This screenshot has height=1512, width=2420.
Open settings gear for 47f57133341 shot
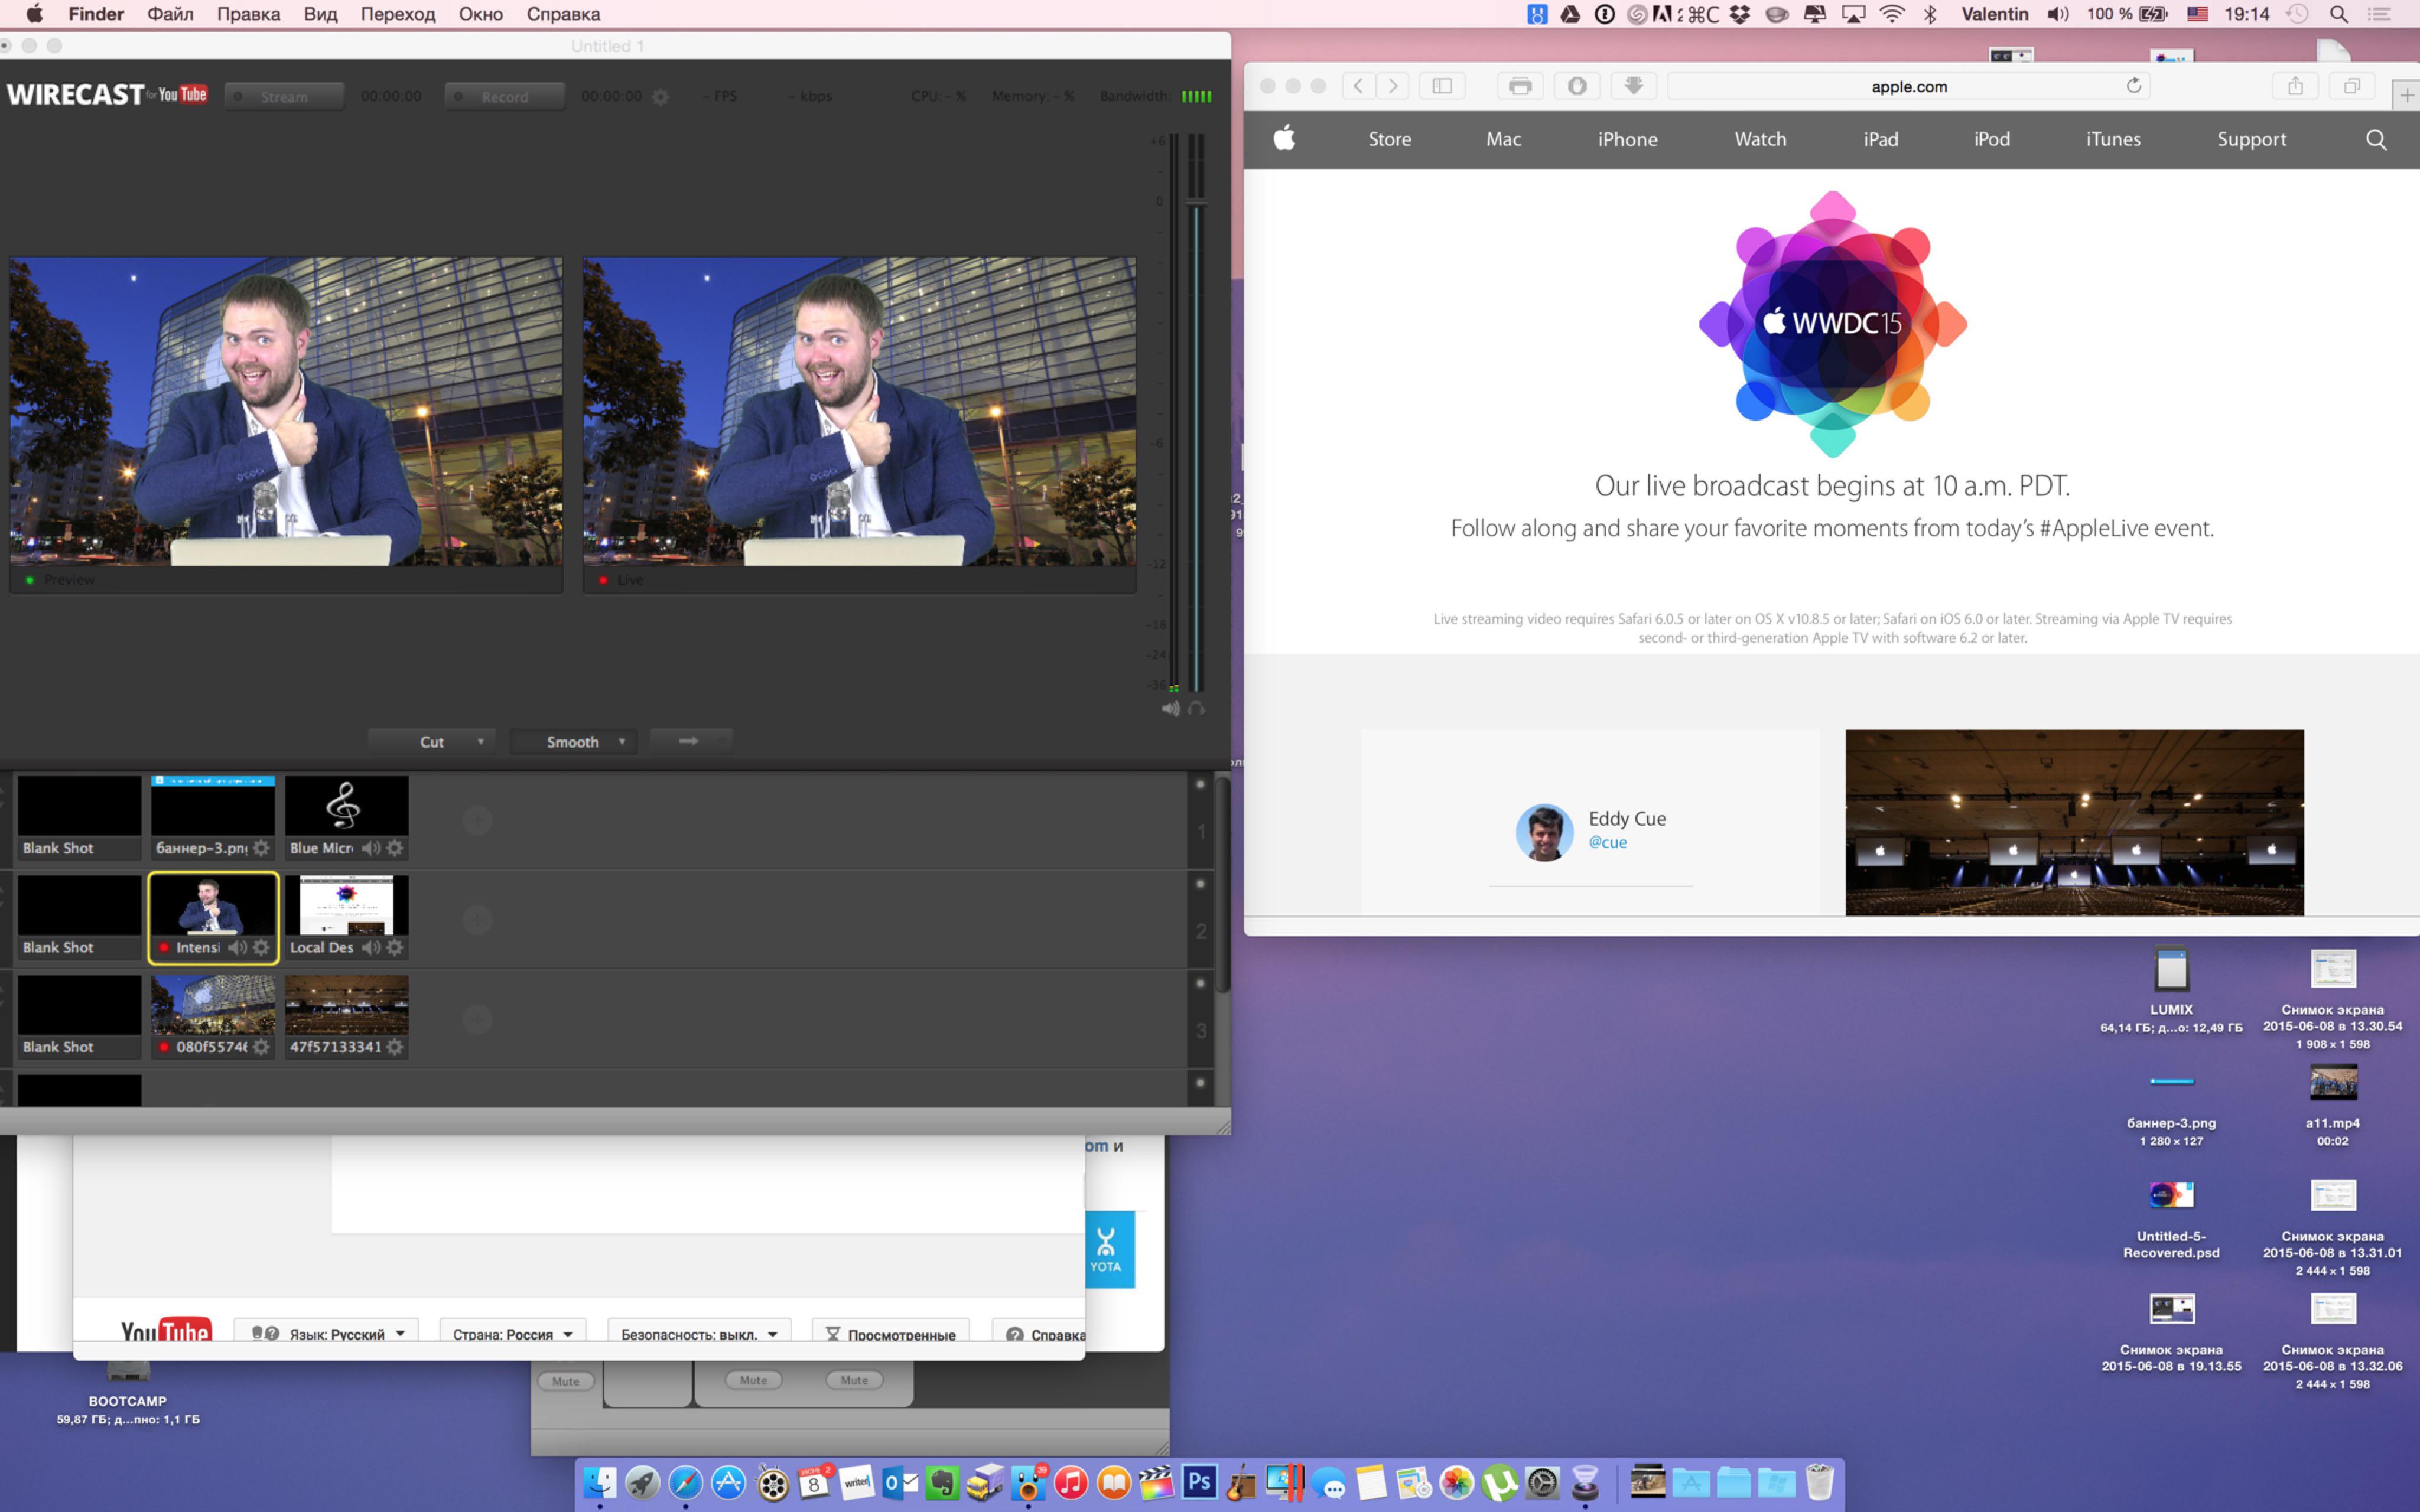(395, 1047)
